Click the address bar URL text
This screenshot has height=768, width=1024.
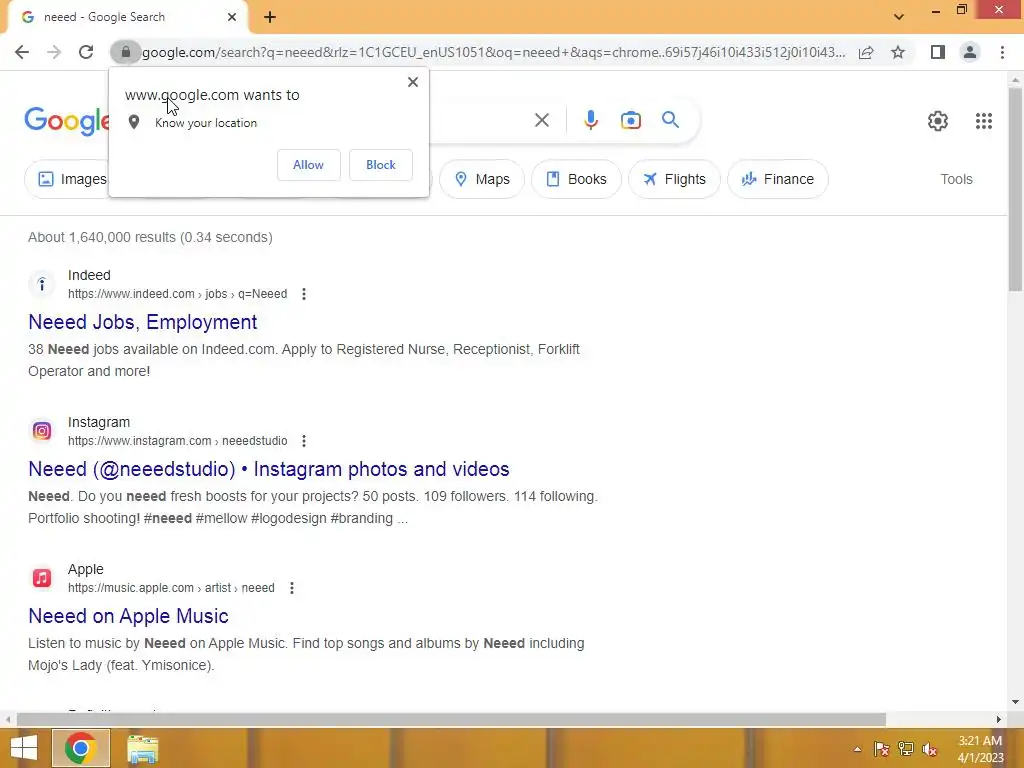click(493, 52)
